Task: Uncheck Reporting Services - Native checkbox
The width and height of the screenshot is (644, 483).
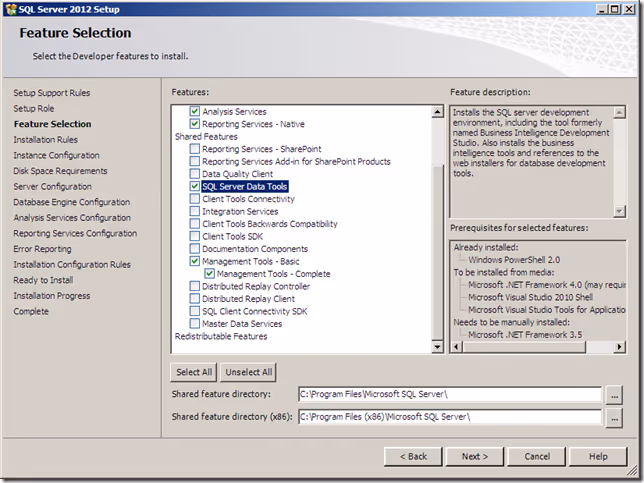Action: (x=195, y=124)
